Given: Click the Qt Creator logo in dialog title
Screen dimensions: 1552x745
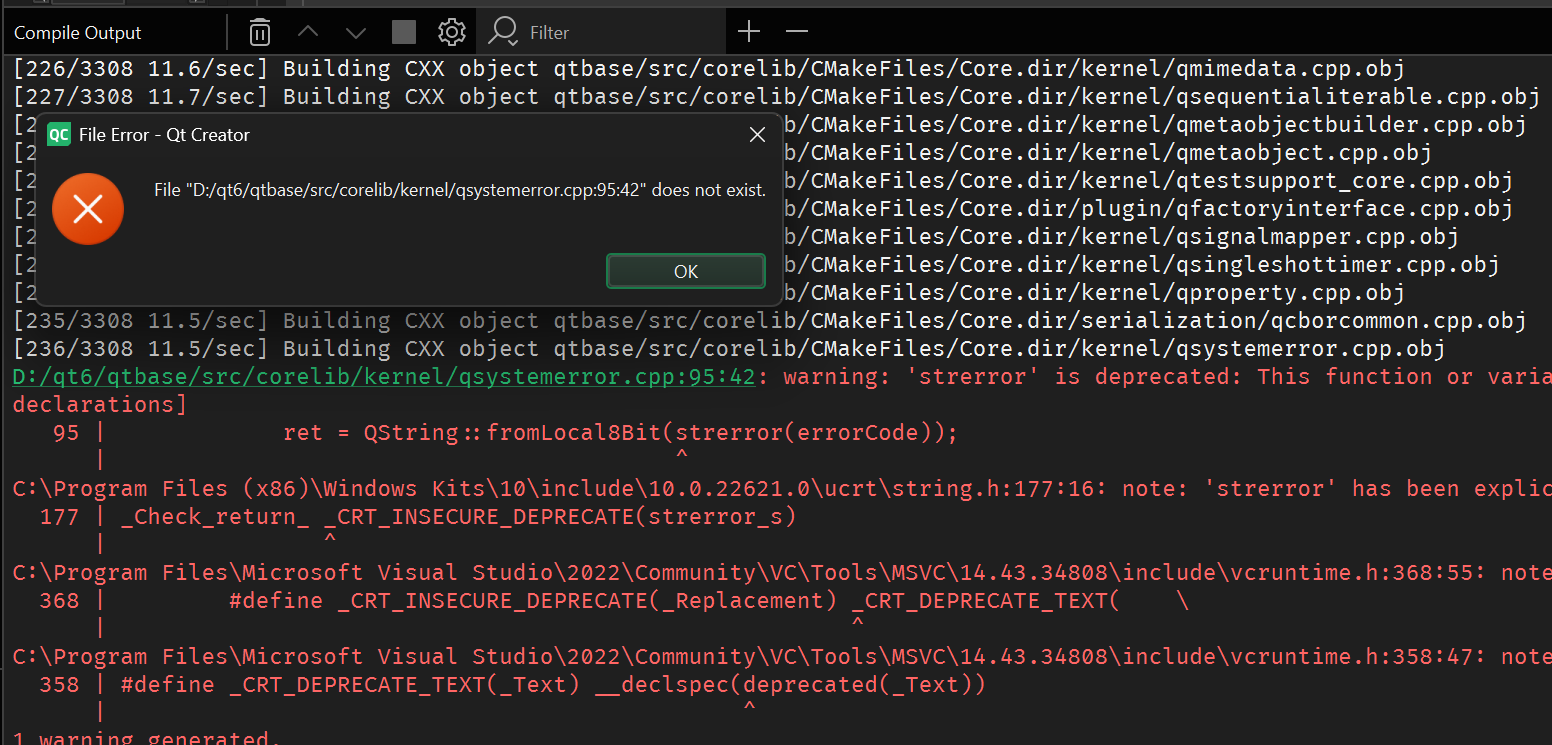Looking at the screenshot, I should click(x=59, y=135).
